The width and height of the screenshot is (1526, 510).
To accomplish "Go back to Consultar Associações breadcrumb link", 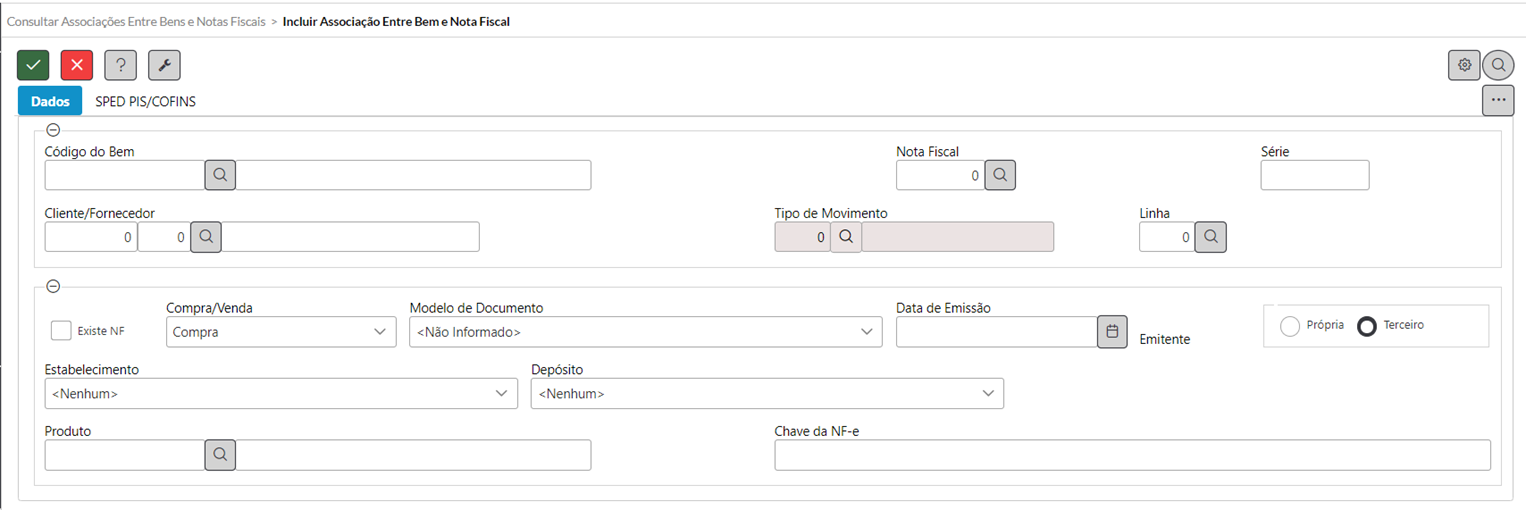I will point(136,21).
